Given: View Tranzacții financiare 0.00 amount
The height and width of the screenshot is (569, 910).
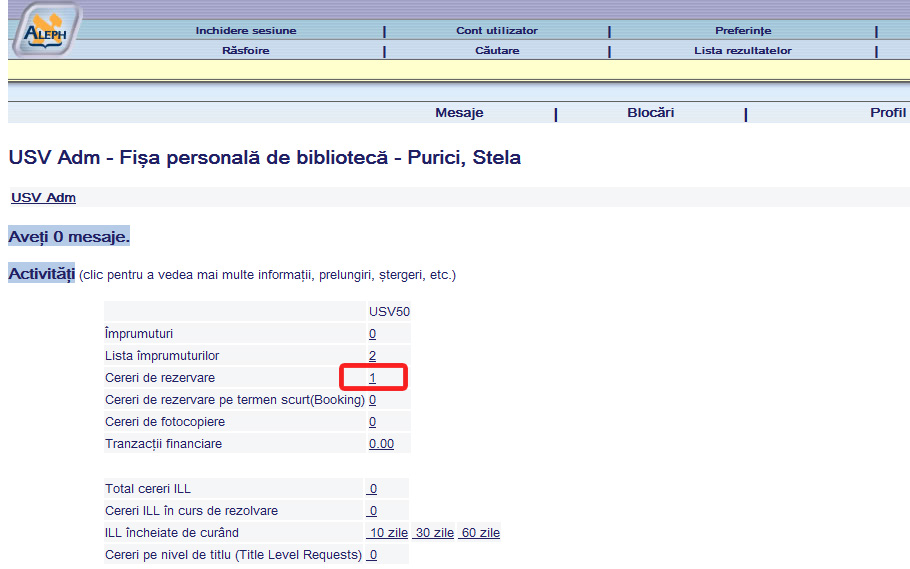Looking at the screenshot, I should 381,444.
